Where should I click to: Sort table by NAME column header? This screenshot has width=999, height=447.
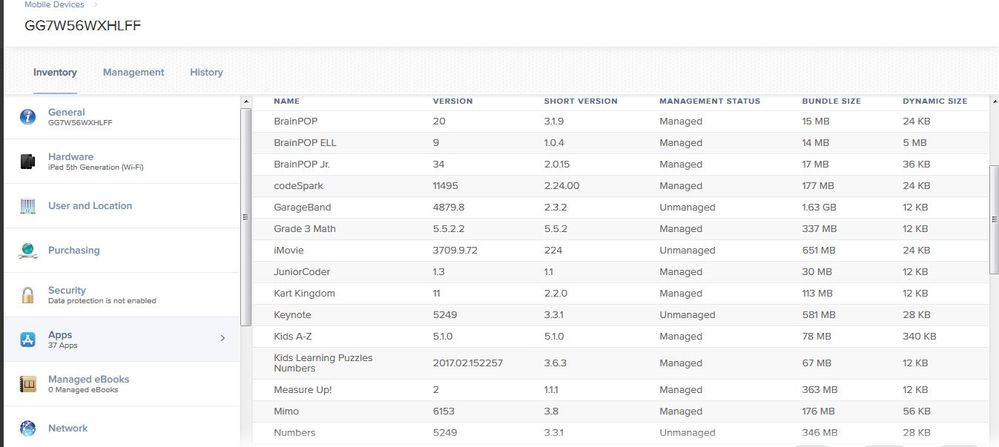pos(286,101)
